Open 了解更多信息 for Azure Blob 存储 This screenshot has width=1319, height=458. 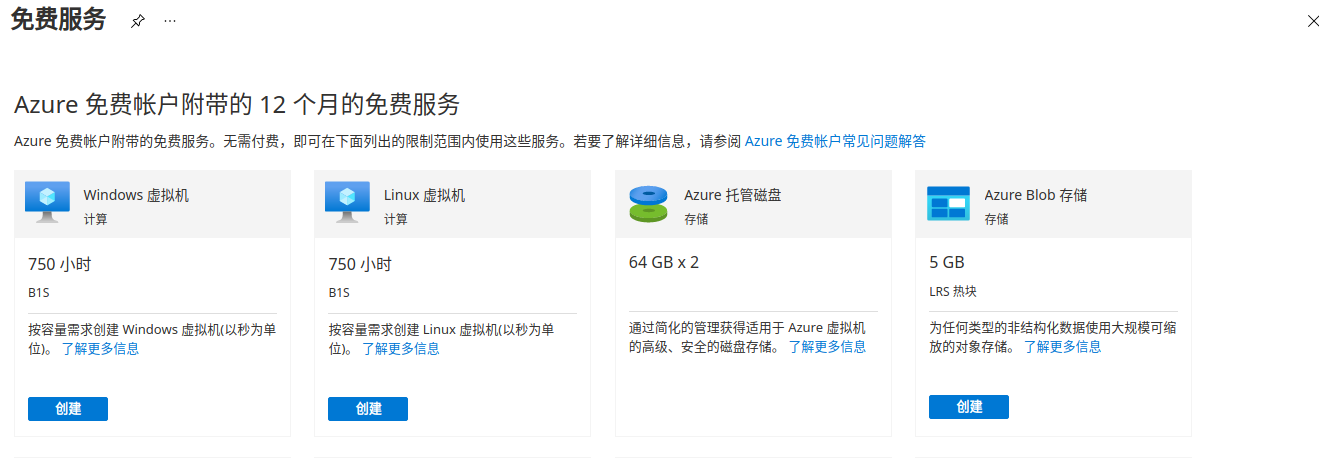(x=1062, y=347)
